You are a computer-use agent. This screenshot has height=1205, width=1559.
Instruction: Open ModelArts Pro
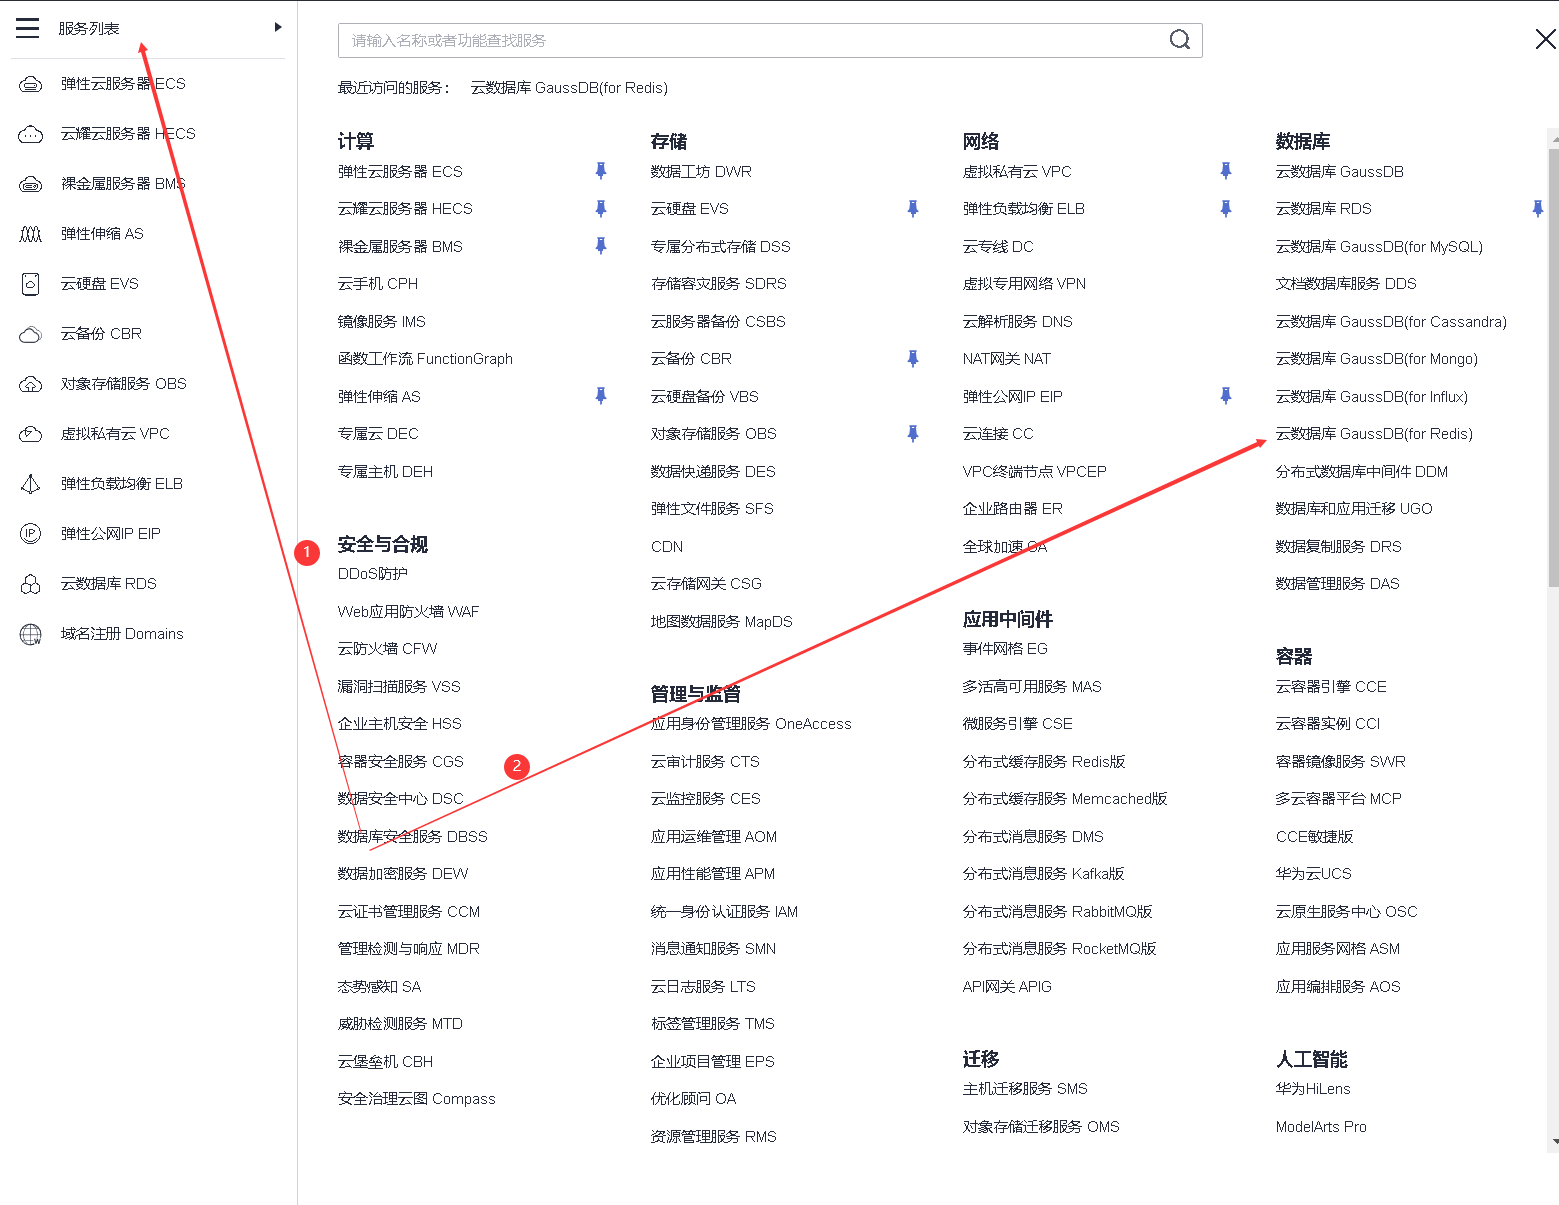click(x=1321, y=1127)
